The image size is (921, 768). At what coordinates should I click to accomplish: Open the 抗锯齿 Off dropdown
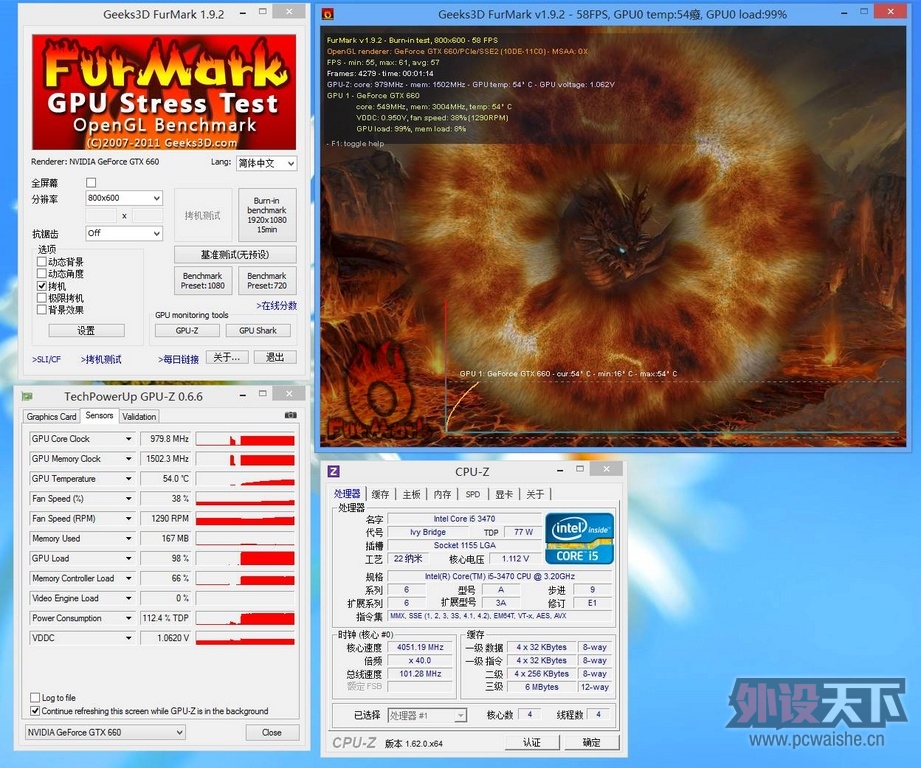pyautogui.click(x=123, y=233)
